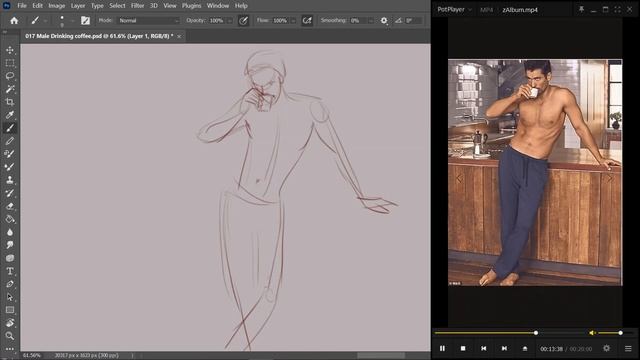The width and height of the screenshot is (640, 360).
Task: Pause the PotPlayer video
Action: click(442, 349)
